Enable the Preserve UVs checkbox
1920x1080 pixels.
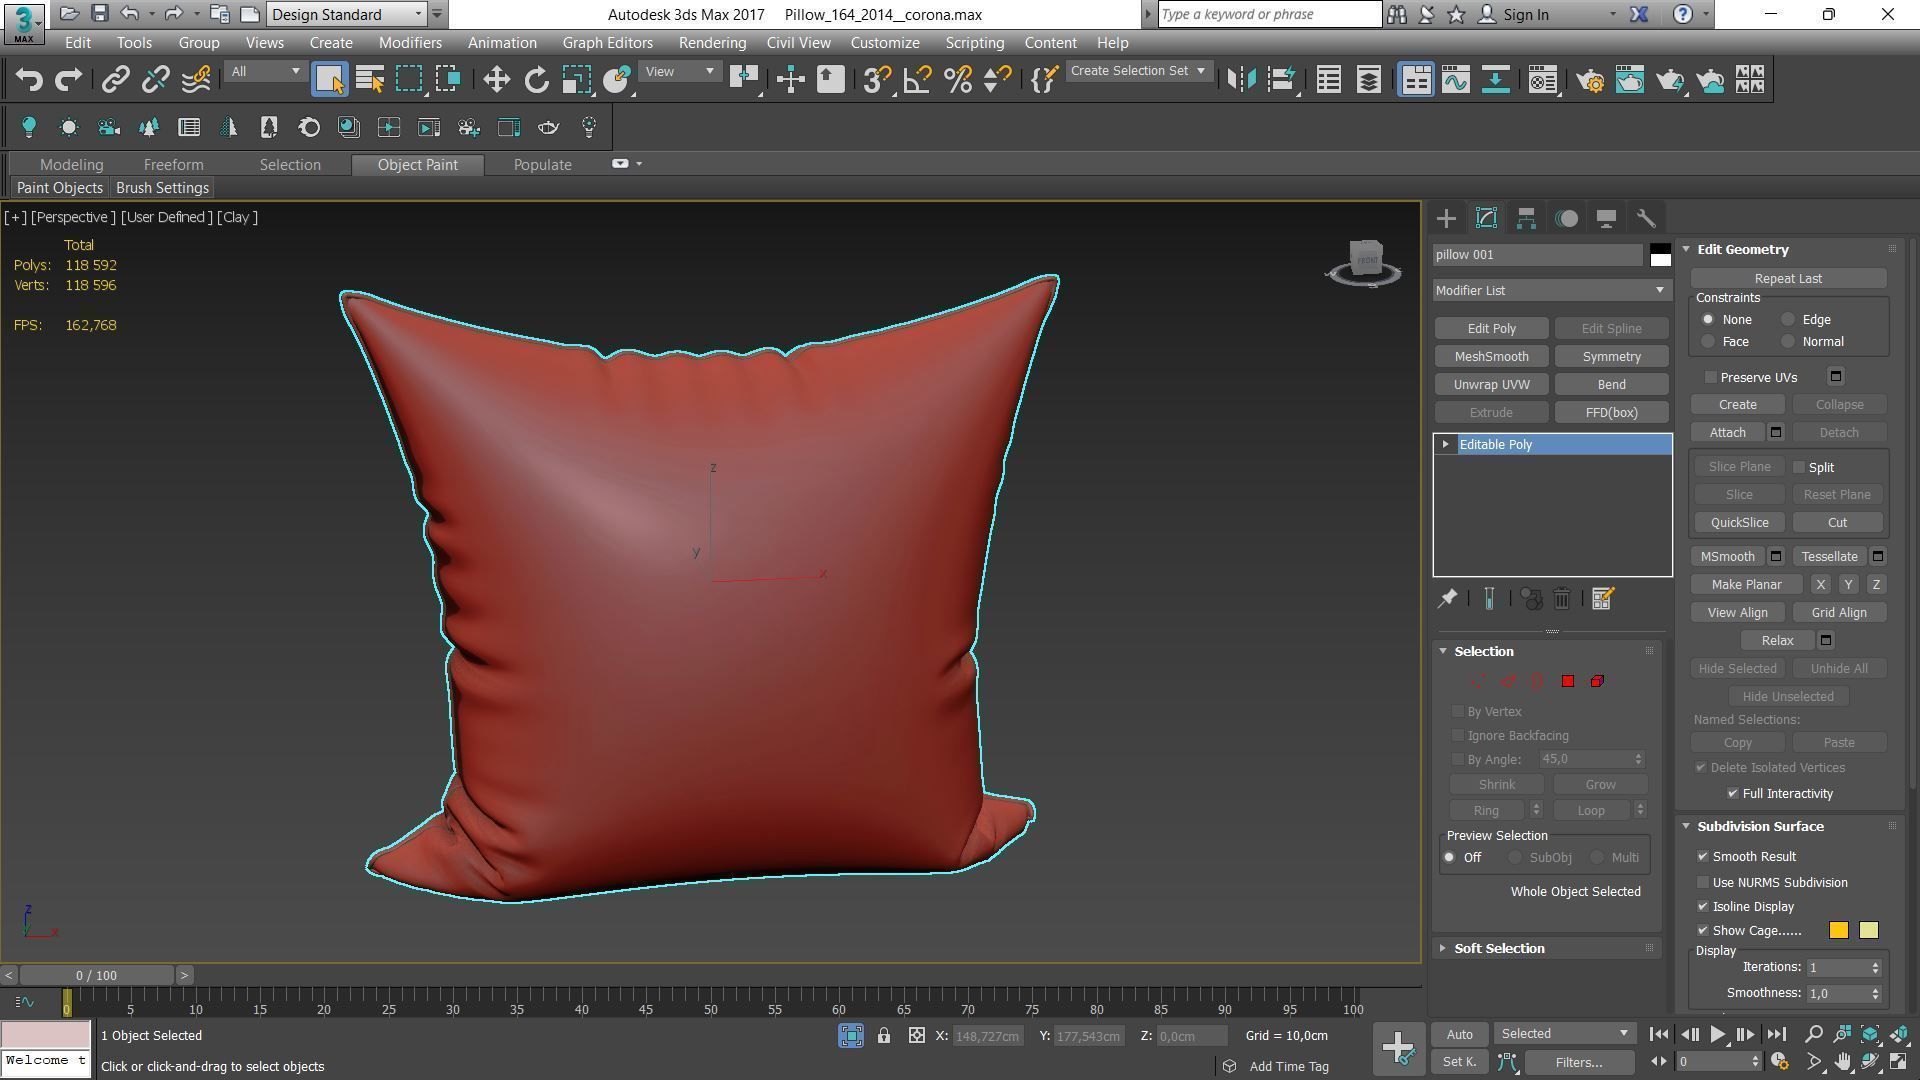1711,377
